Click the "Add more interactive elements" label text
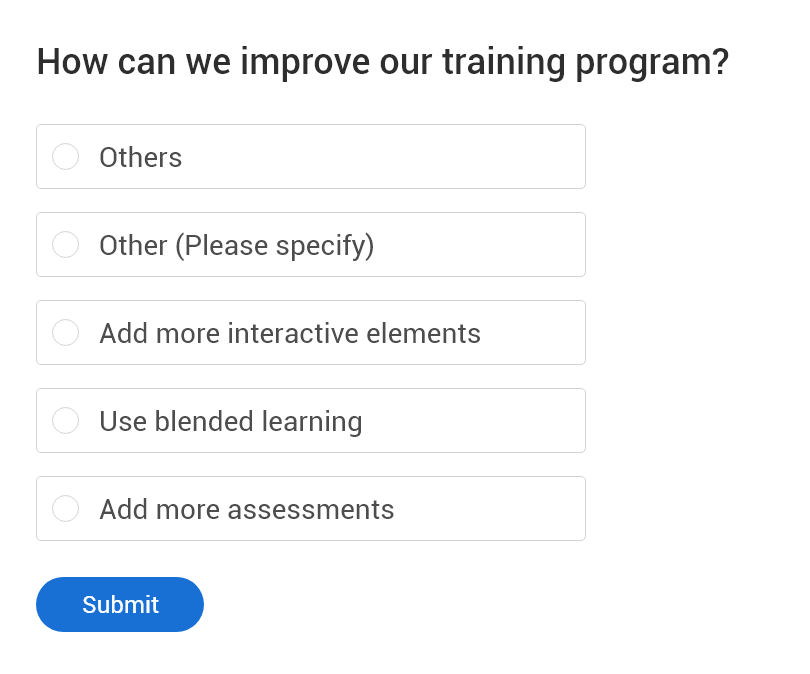 pyautogui.click(x=290, y=334)
